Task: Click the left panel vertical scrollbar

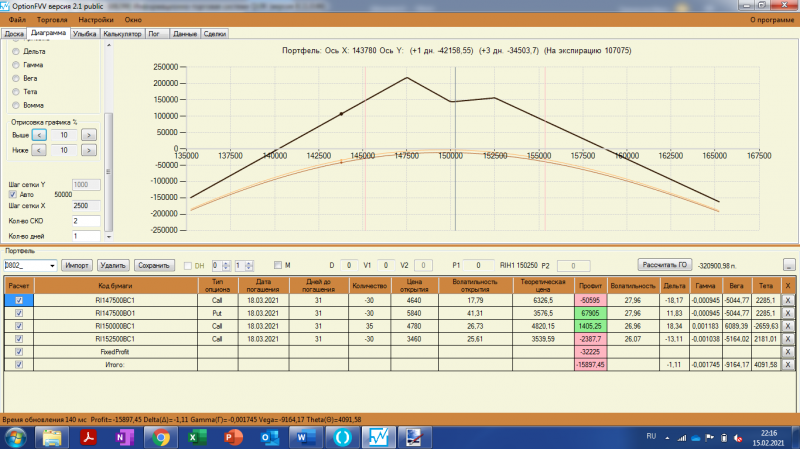Action: (109, 141)
